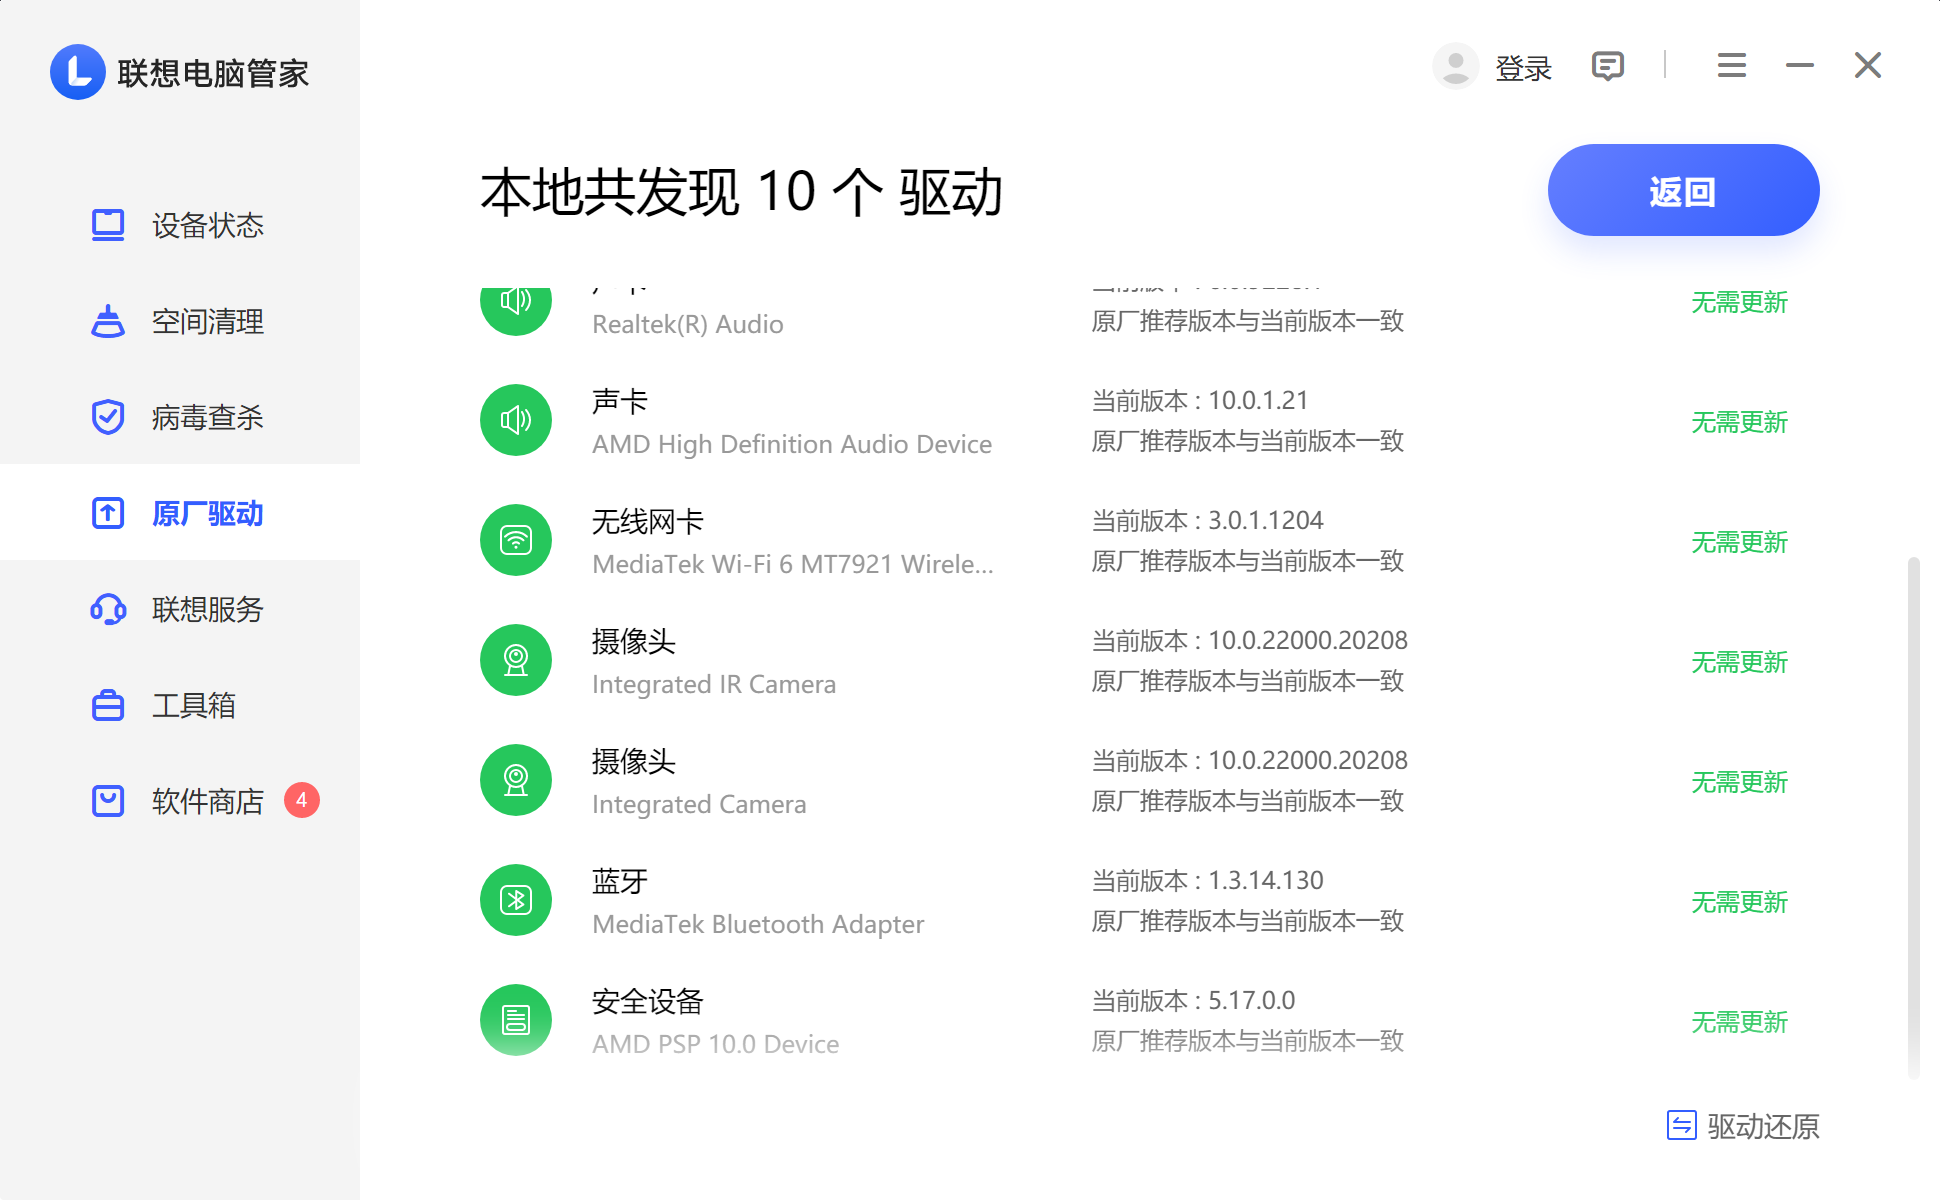Click the Integrated Camera webcam icon
The width and height of the screenshot is (1940, 1200).
click(516, 780)
